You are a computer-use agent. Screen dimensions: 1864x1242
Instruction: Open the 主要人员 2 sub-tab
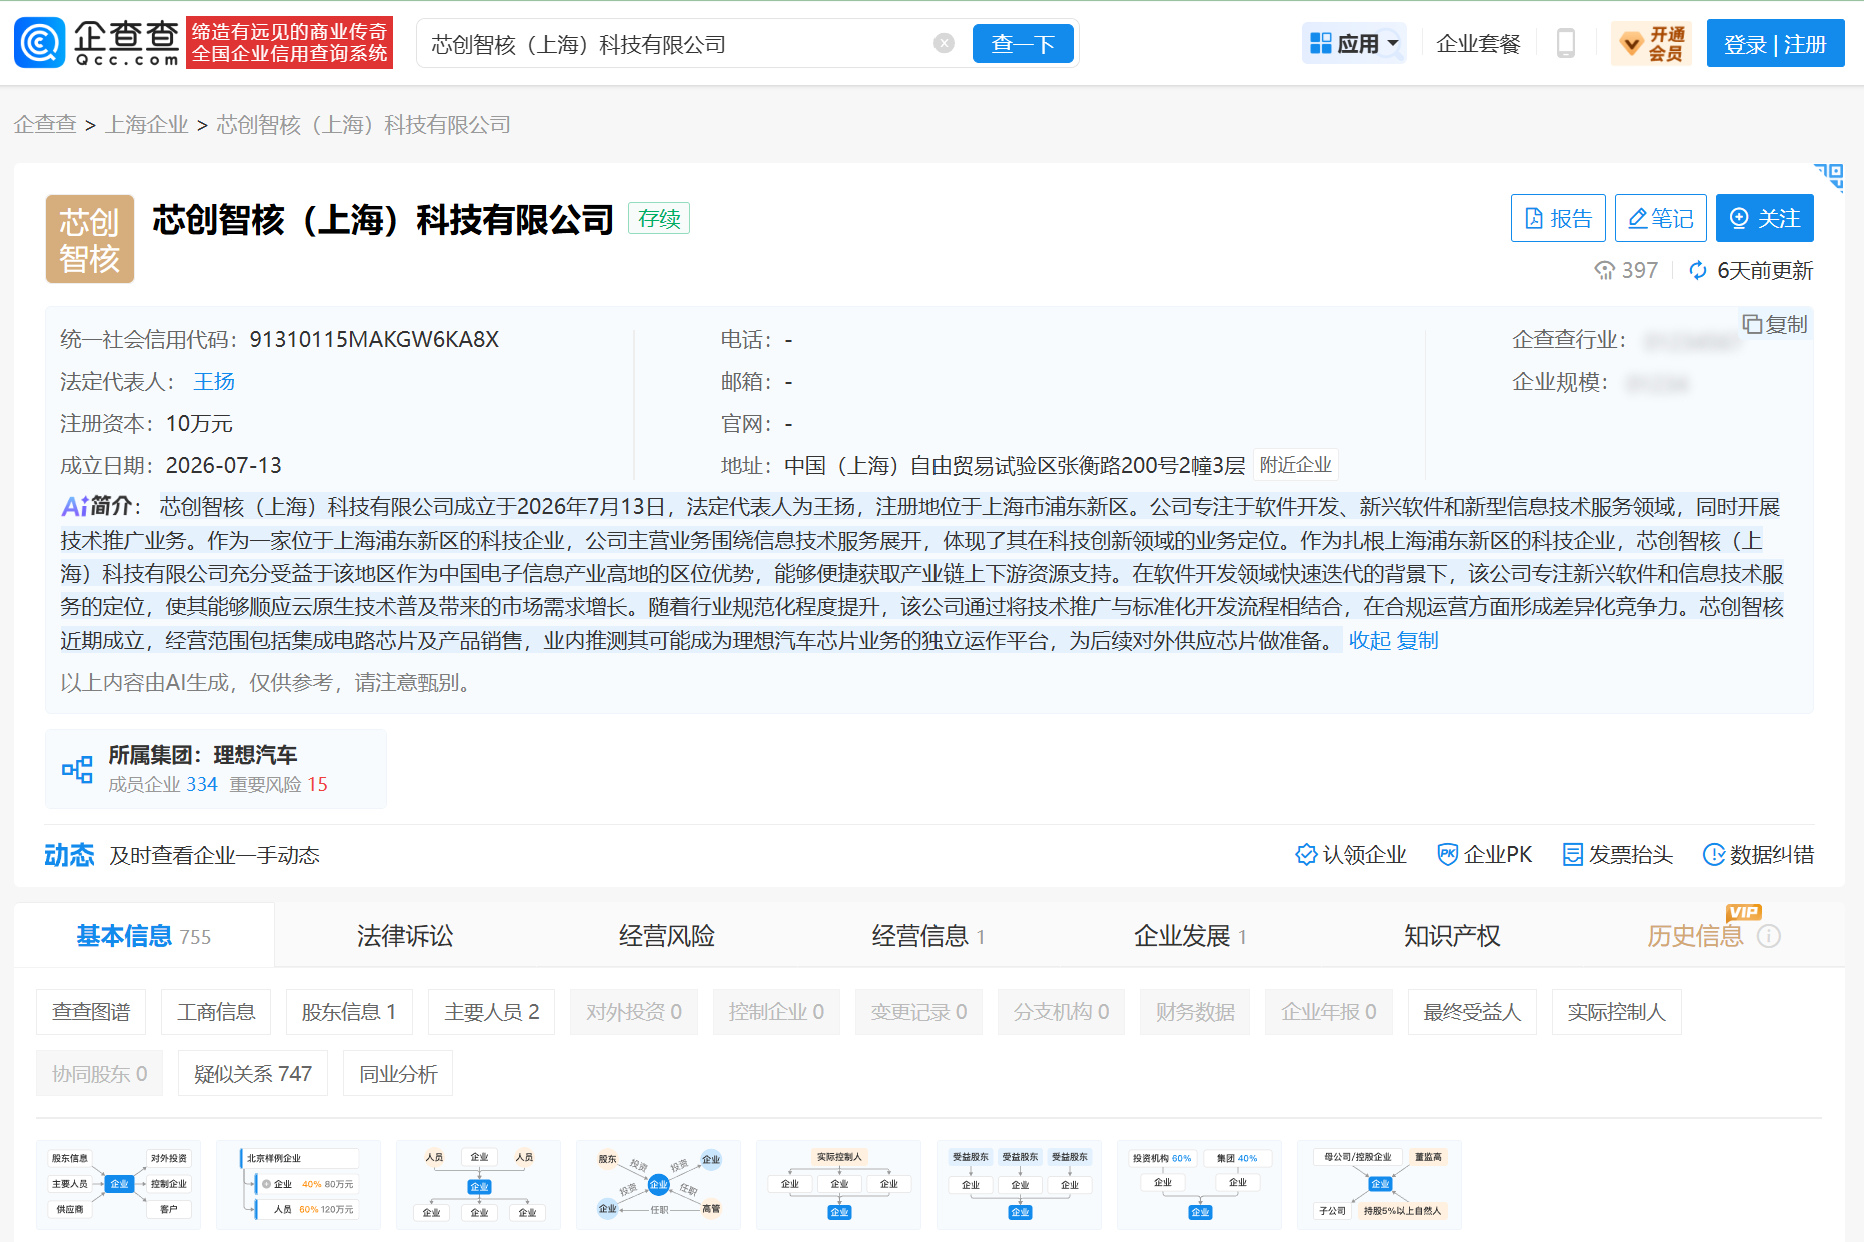[492, 1012]
